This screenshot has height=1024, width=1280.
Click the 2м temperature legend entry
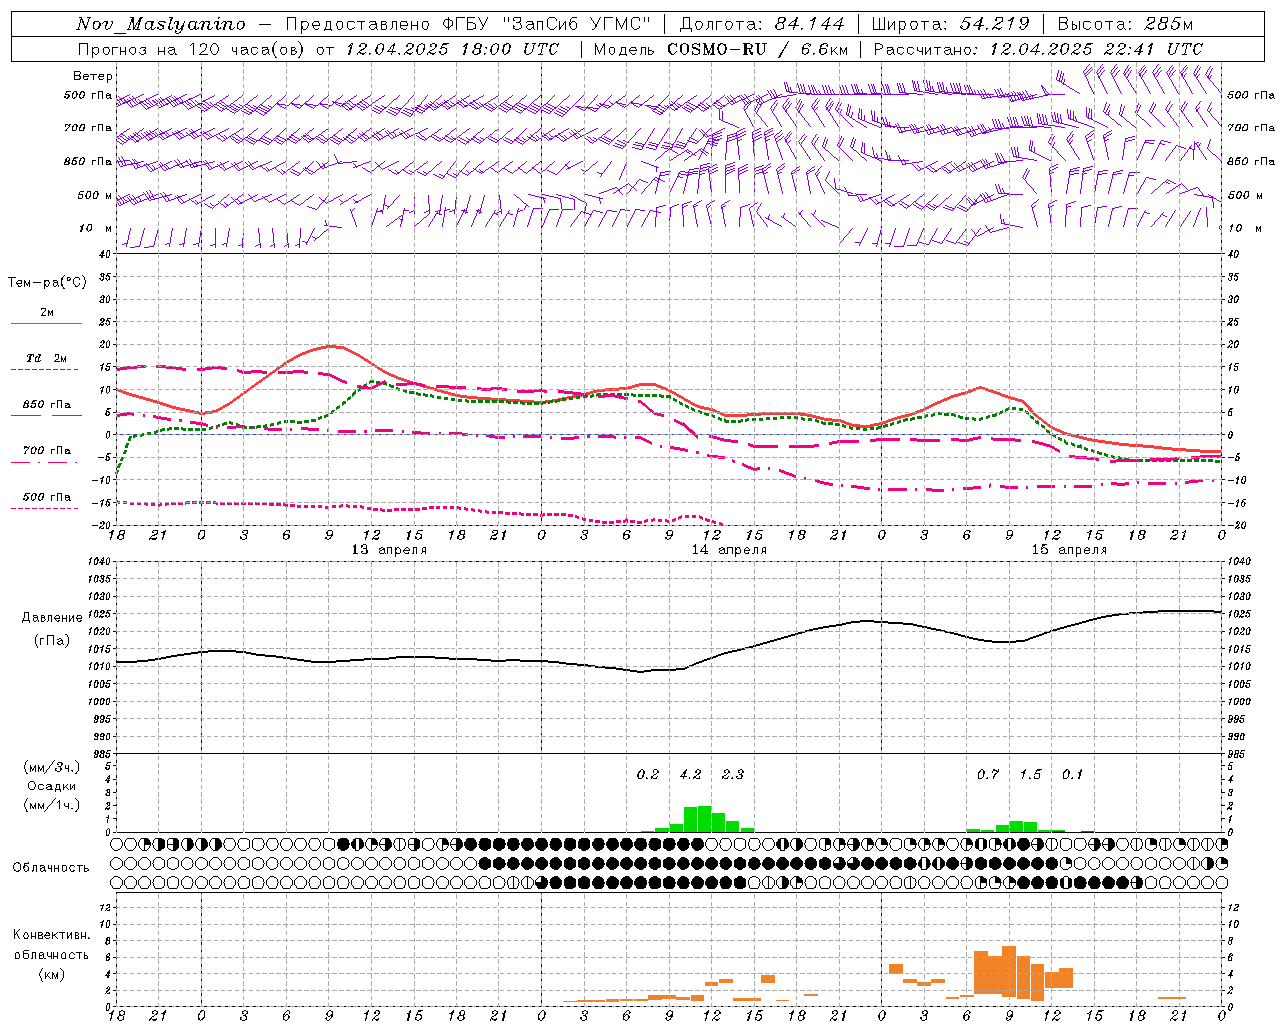tap(47, 313)
